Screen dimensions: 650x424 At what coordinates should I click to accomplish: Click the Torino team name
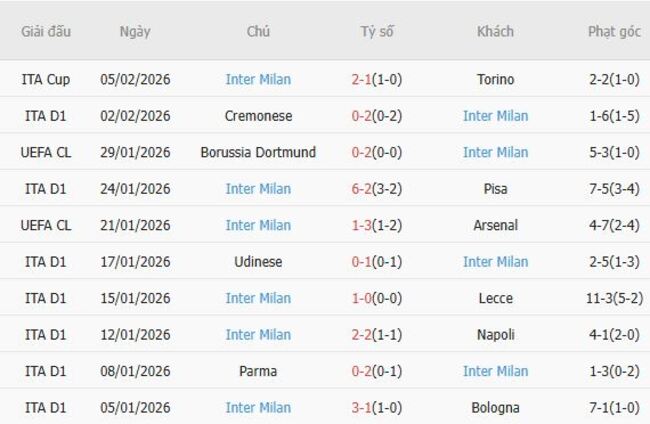(495, 79)
